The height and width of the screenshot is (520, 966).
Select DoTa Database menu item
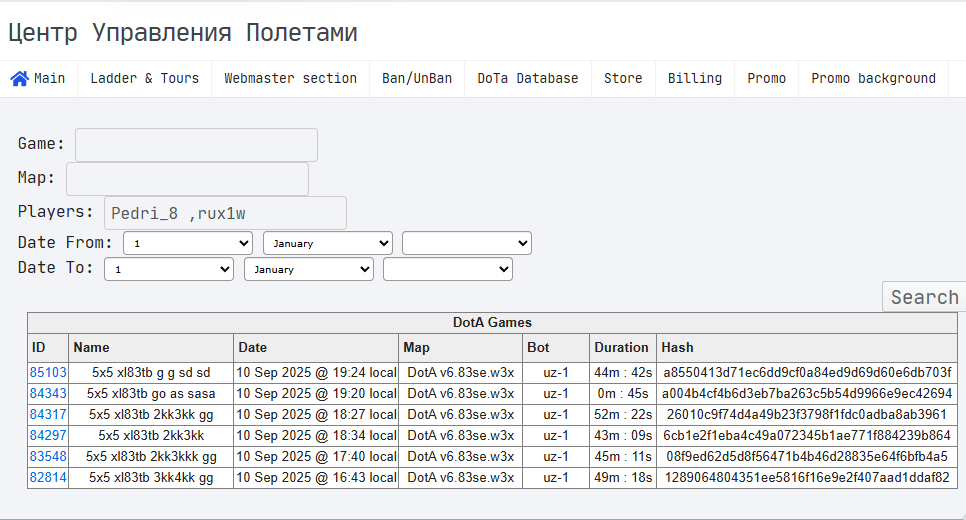528,79
